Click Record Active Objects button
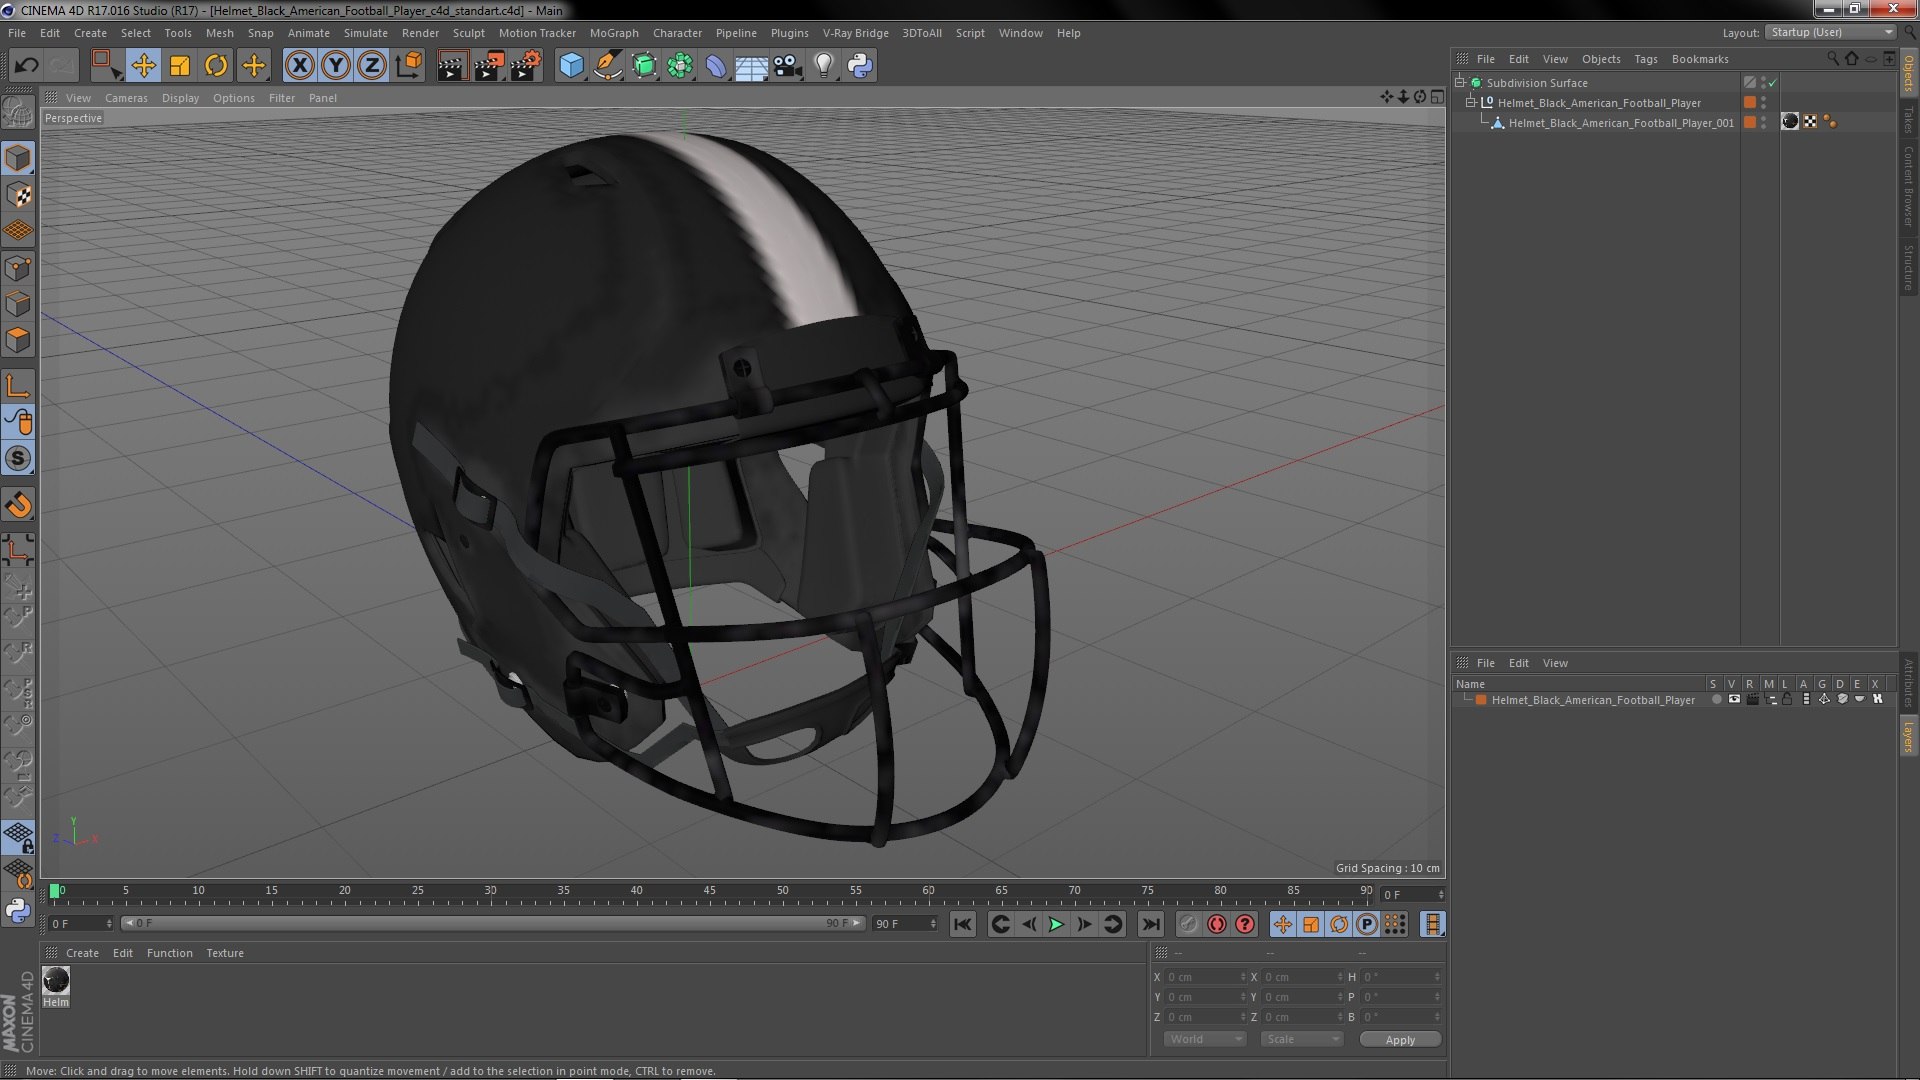1920x1080 pixels. (1188, 924)
